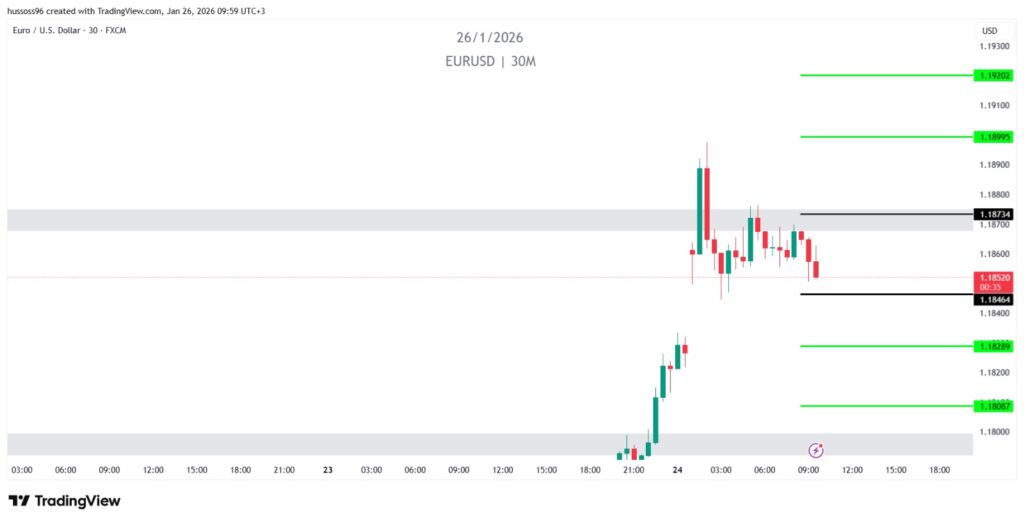This screenshot has height=522, width=1024.
Task: Click the TradingView logo at bottom
Action: pos(64,500)
